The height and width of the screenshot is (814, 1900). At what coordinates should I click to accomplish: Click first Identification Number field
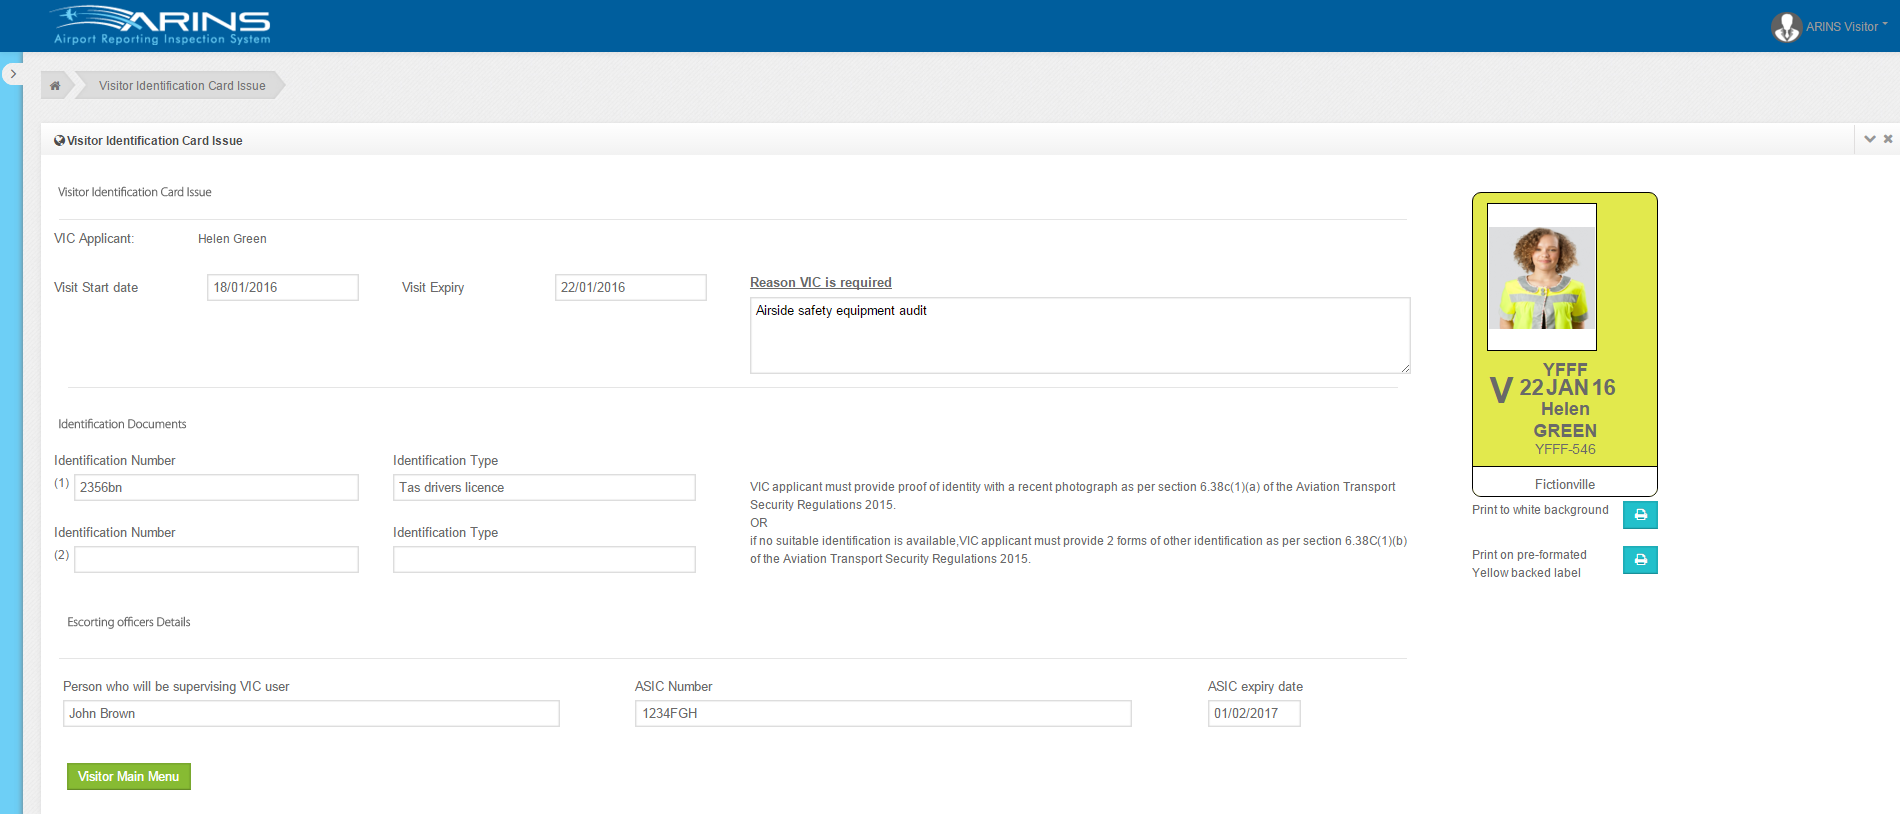click(216, 488)
